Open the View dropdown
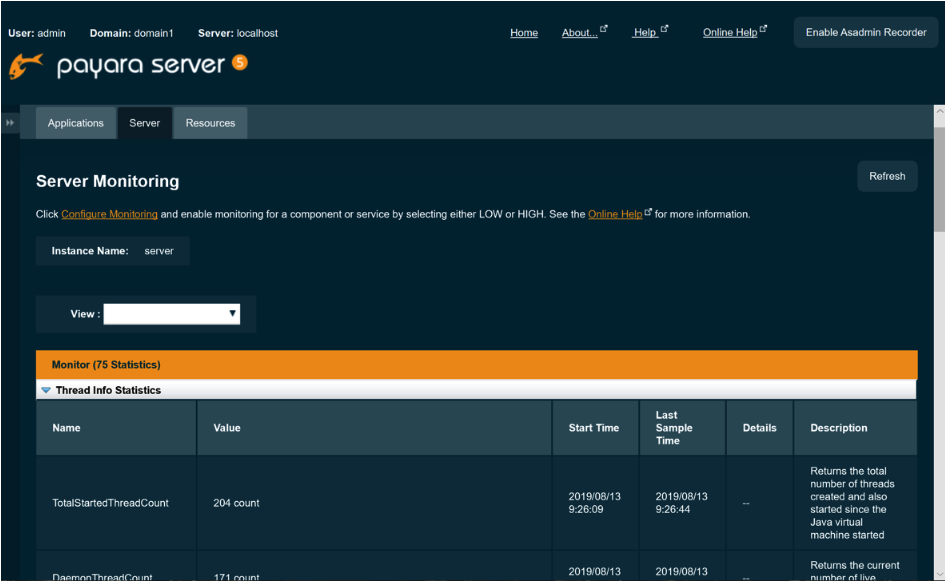 point(172,314)
